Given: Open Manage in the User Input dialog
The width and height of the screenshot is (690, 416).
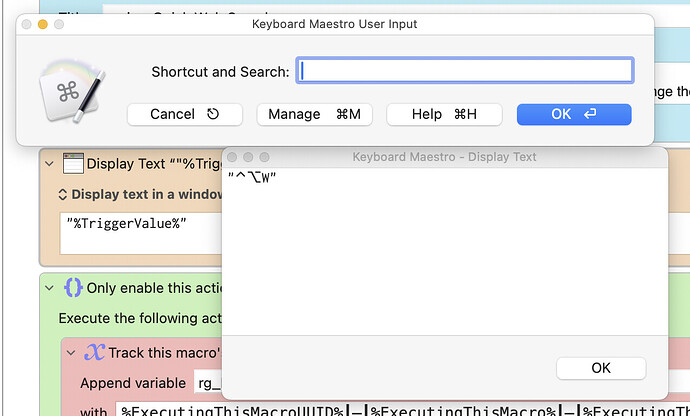Looking at the screenshot, I should pyautogui.click(x=315, y=114).
